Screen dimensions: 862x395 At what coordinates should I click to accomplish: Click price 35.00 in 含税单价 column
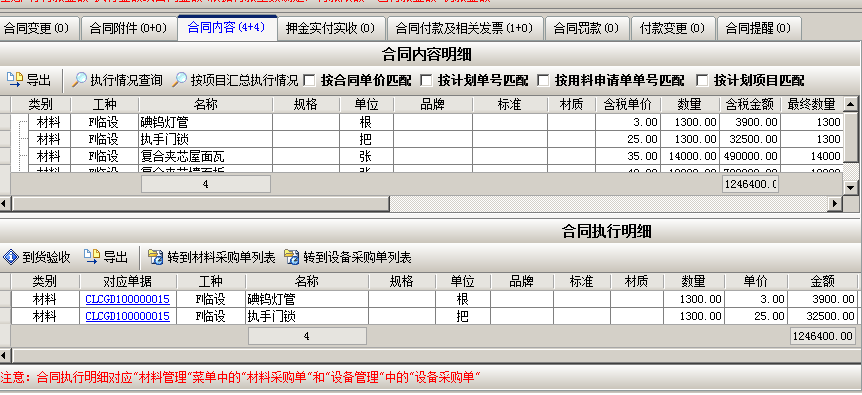[x=628, y=156]
